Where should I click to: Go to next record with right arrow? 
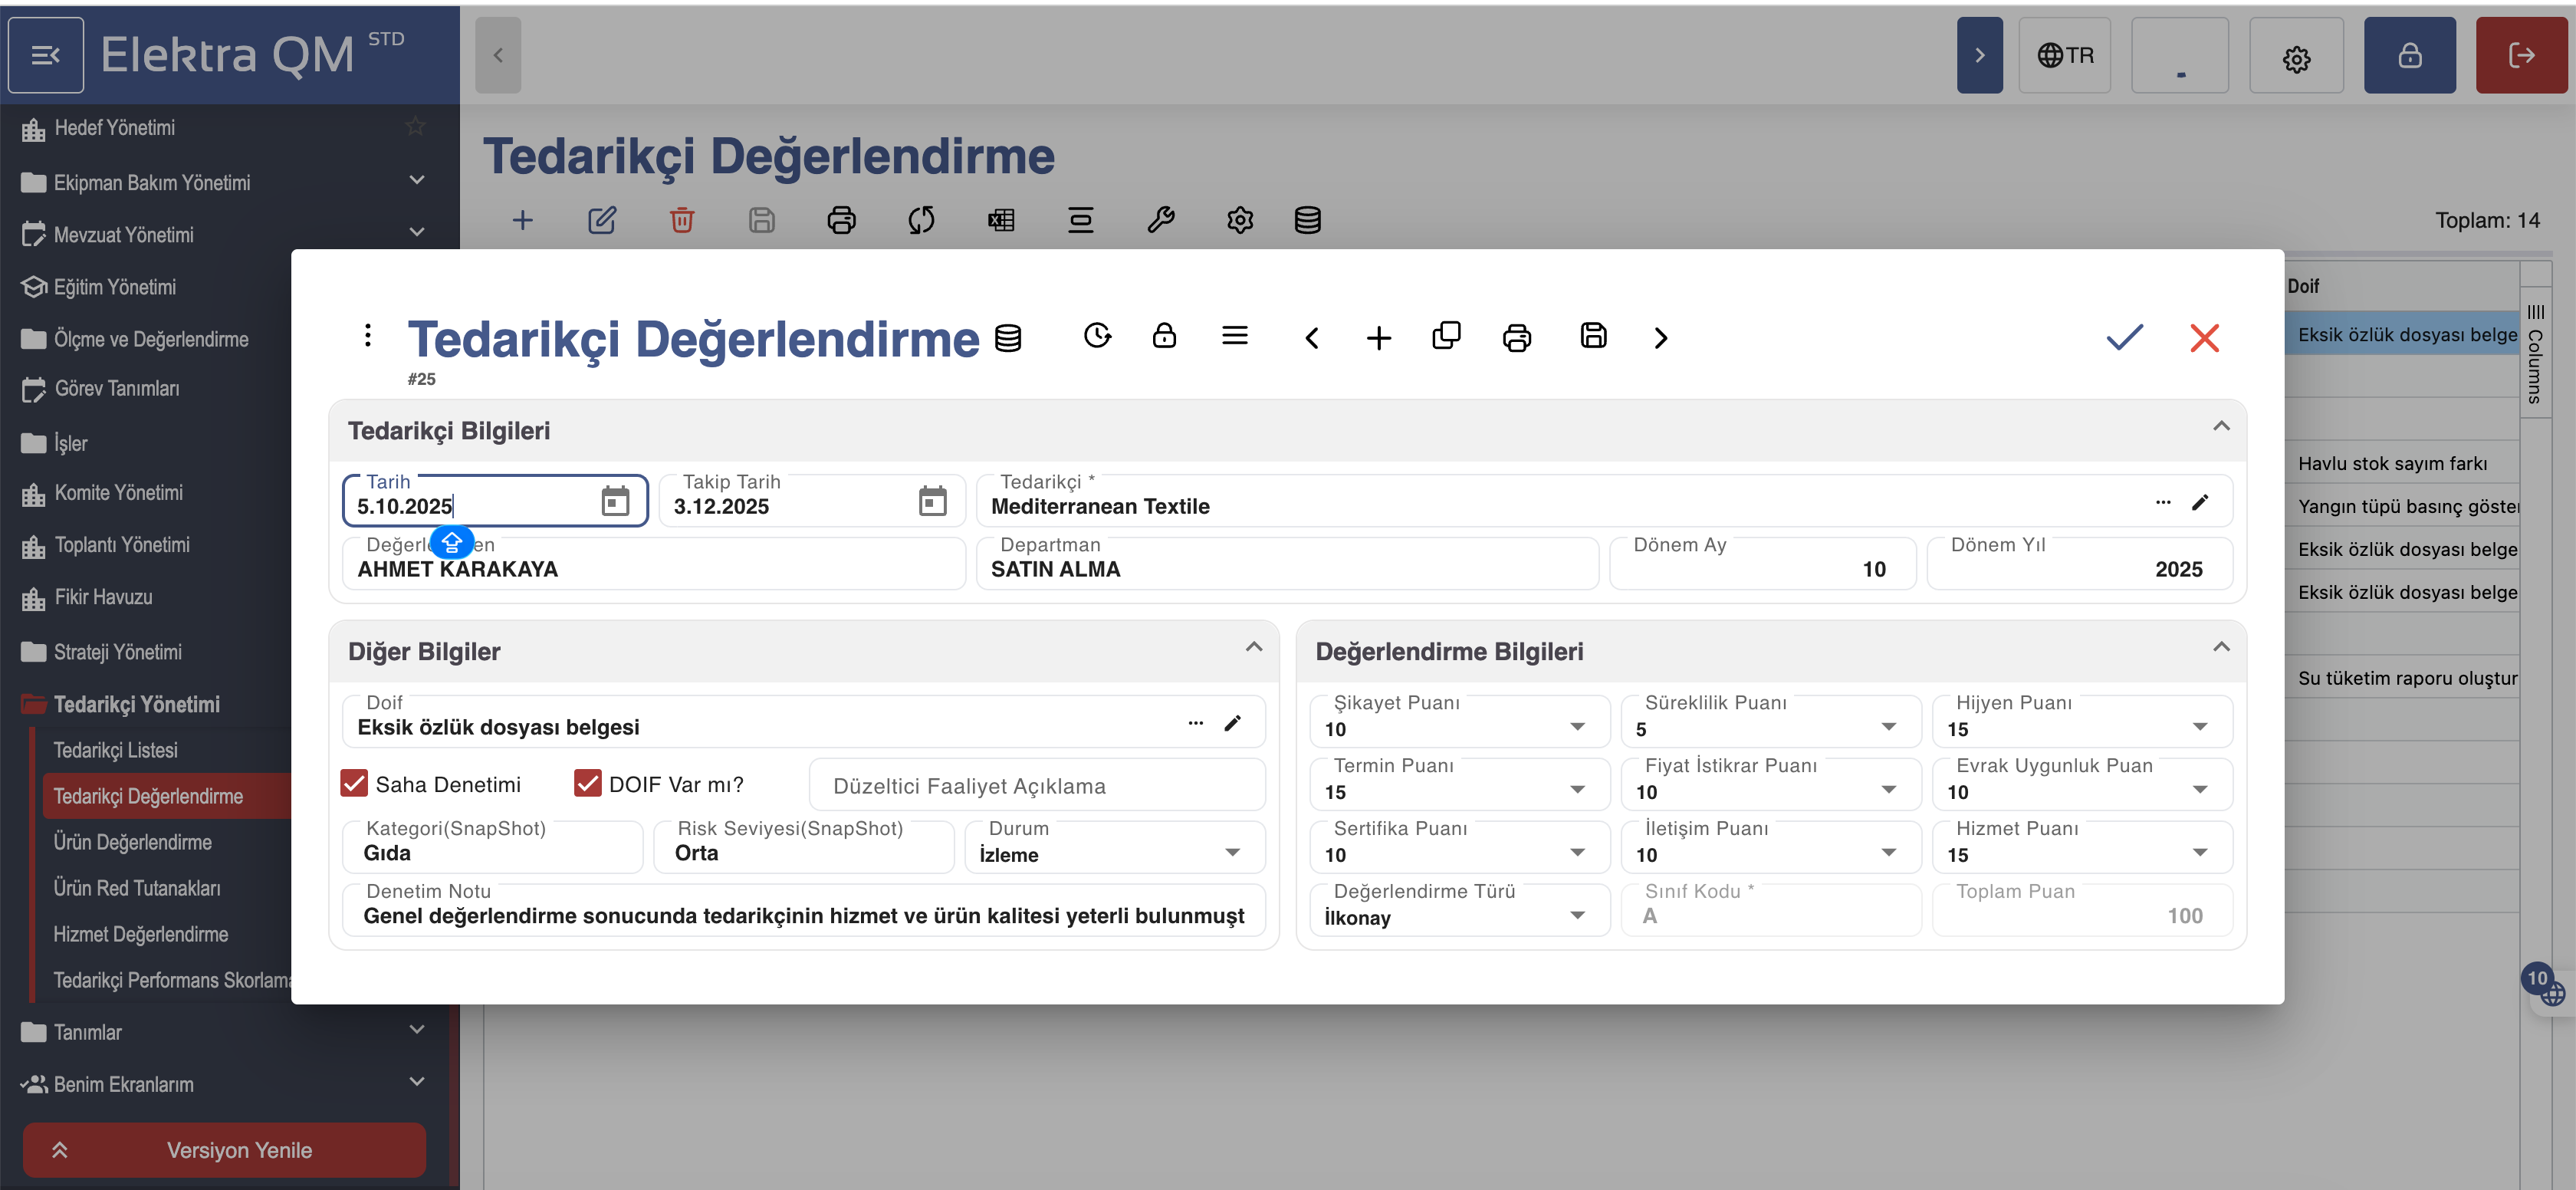1660,338
